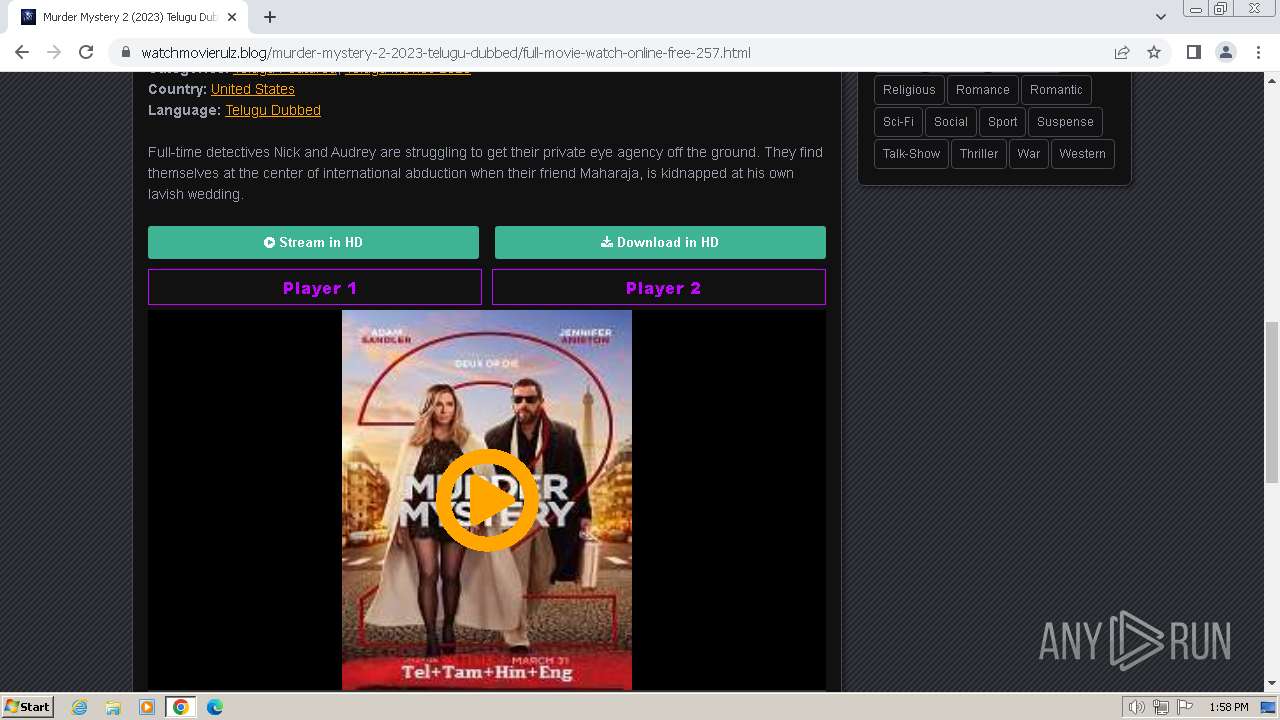Open Chrome's three-dot menu
1280x720 pixels.
[x=1258, y=52]
